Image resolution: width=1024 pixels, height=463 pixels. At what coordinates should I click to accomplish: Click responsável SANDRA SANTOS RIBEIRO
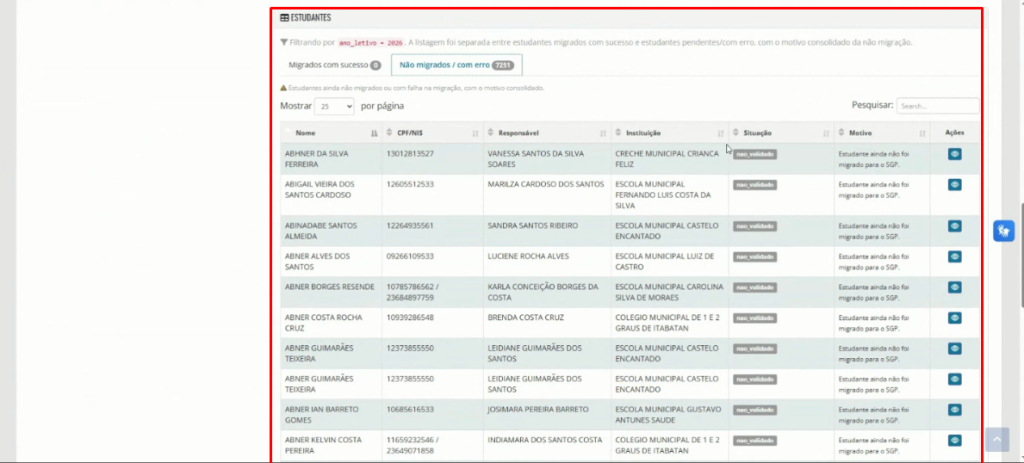point(533,225)
